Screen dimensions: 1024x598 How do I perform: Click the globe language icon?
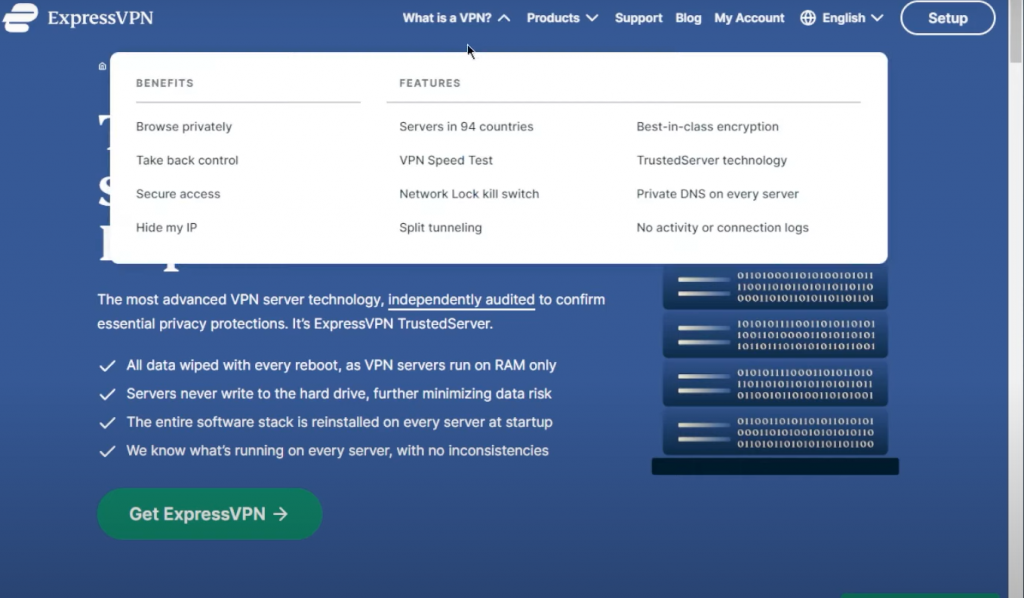coord(808,18)
